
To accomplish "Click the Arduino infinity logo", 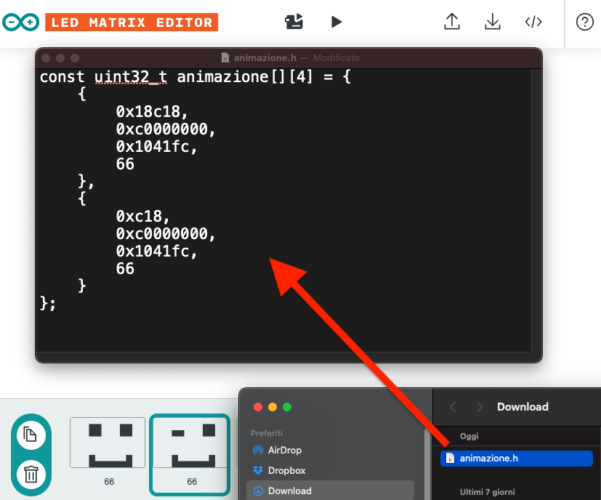I will click(x=25, y=22).
